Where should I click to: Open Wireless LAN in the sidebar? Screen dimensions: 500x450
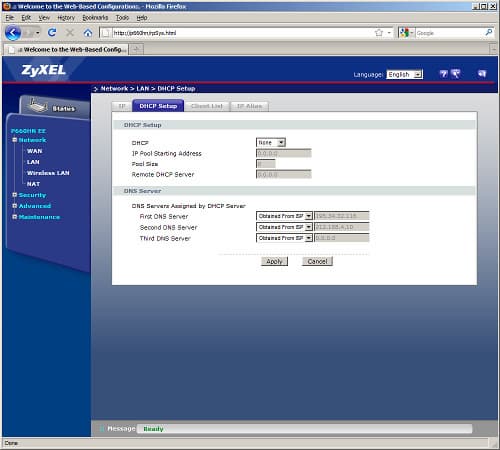click(48, 173)
